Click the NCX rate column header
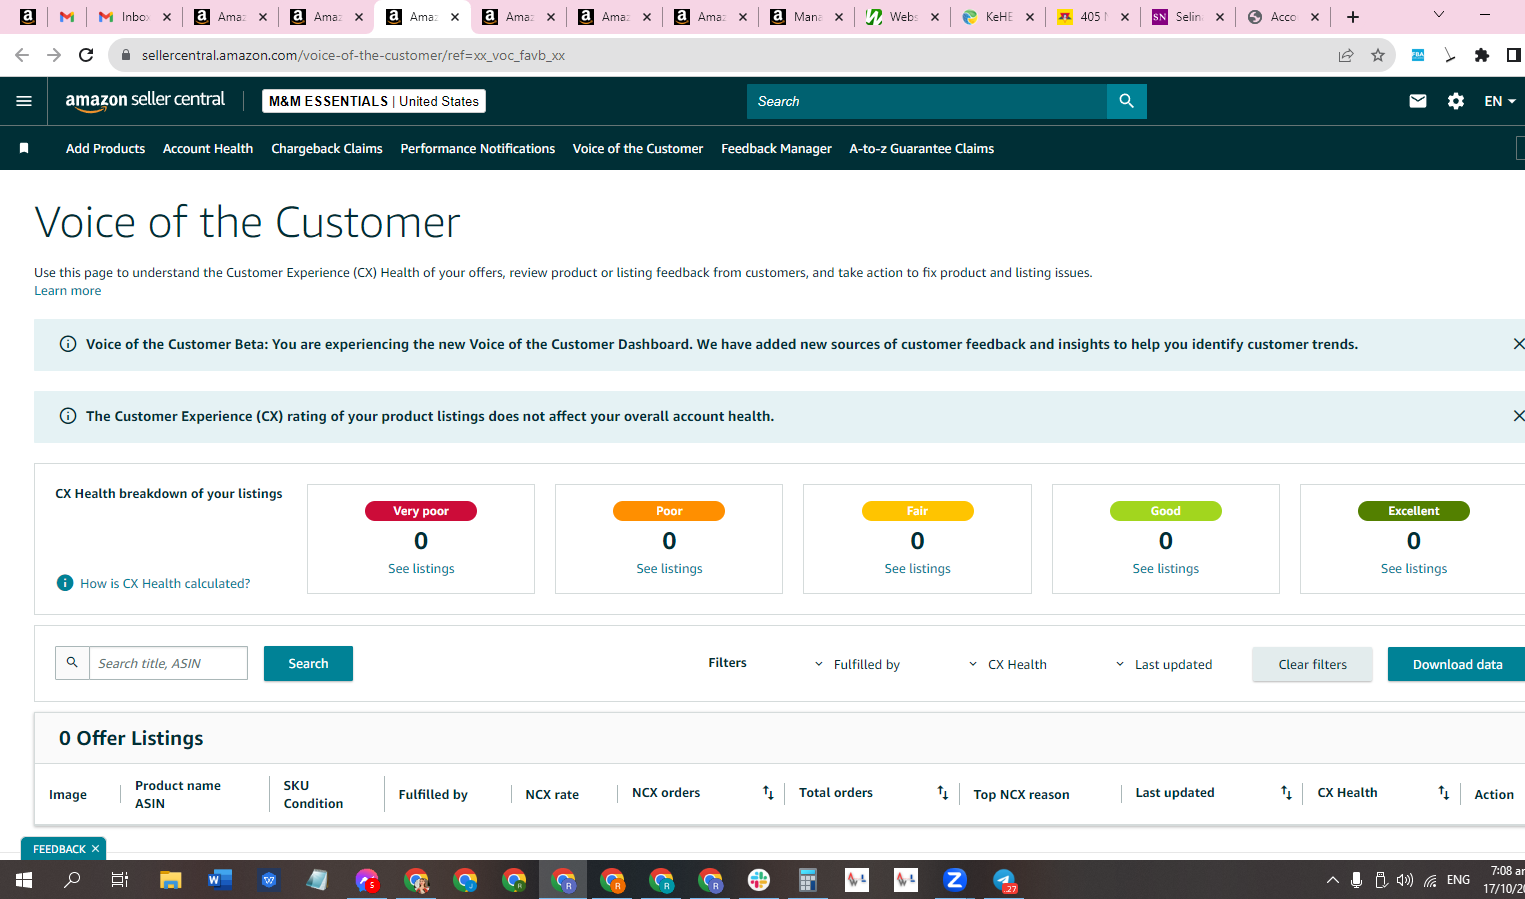Screen dimensions: 1525x899 point(552,794)
